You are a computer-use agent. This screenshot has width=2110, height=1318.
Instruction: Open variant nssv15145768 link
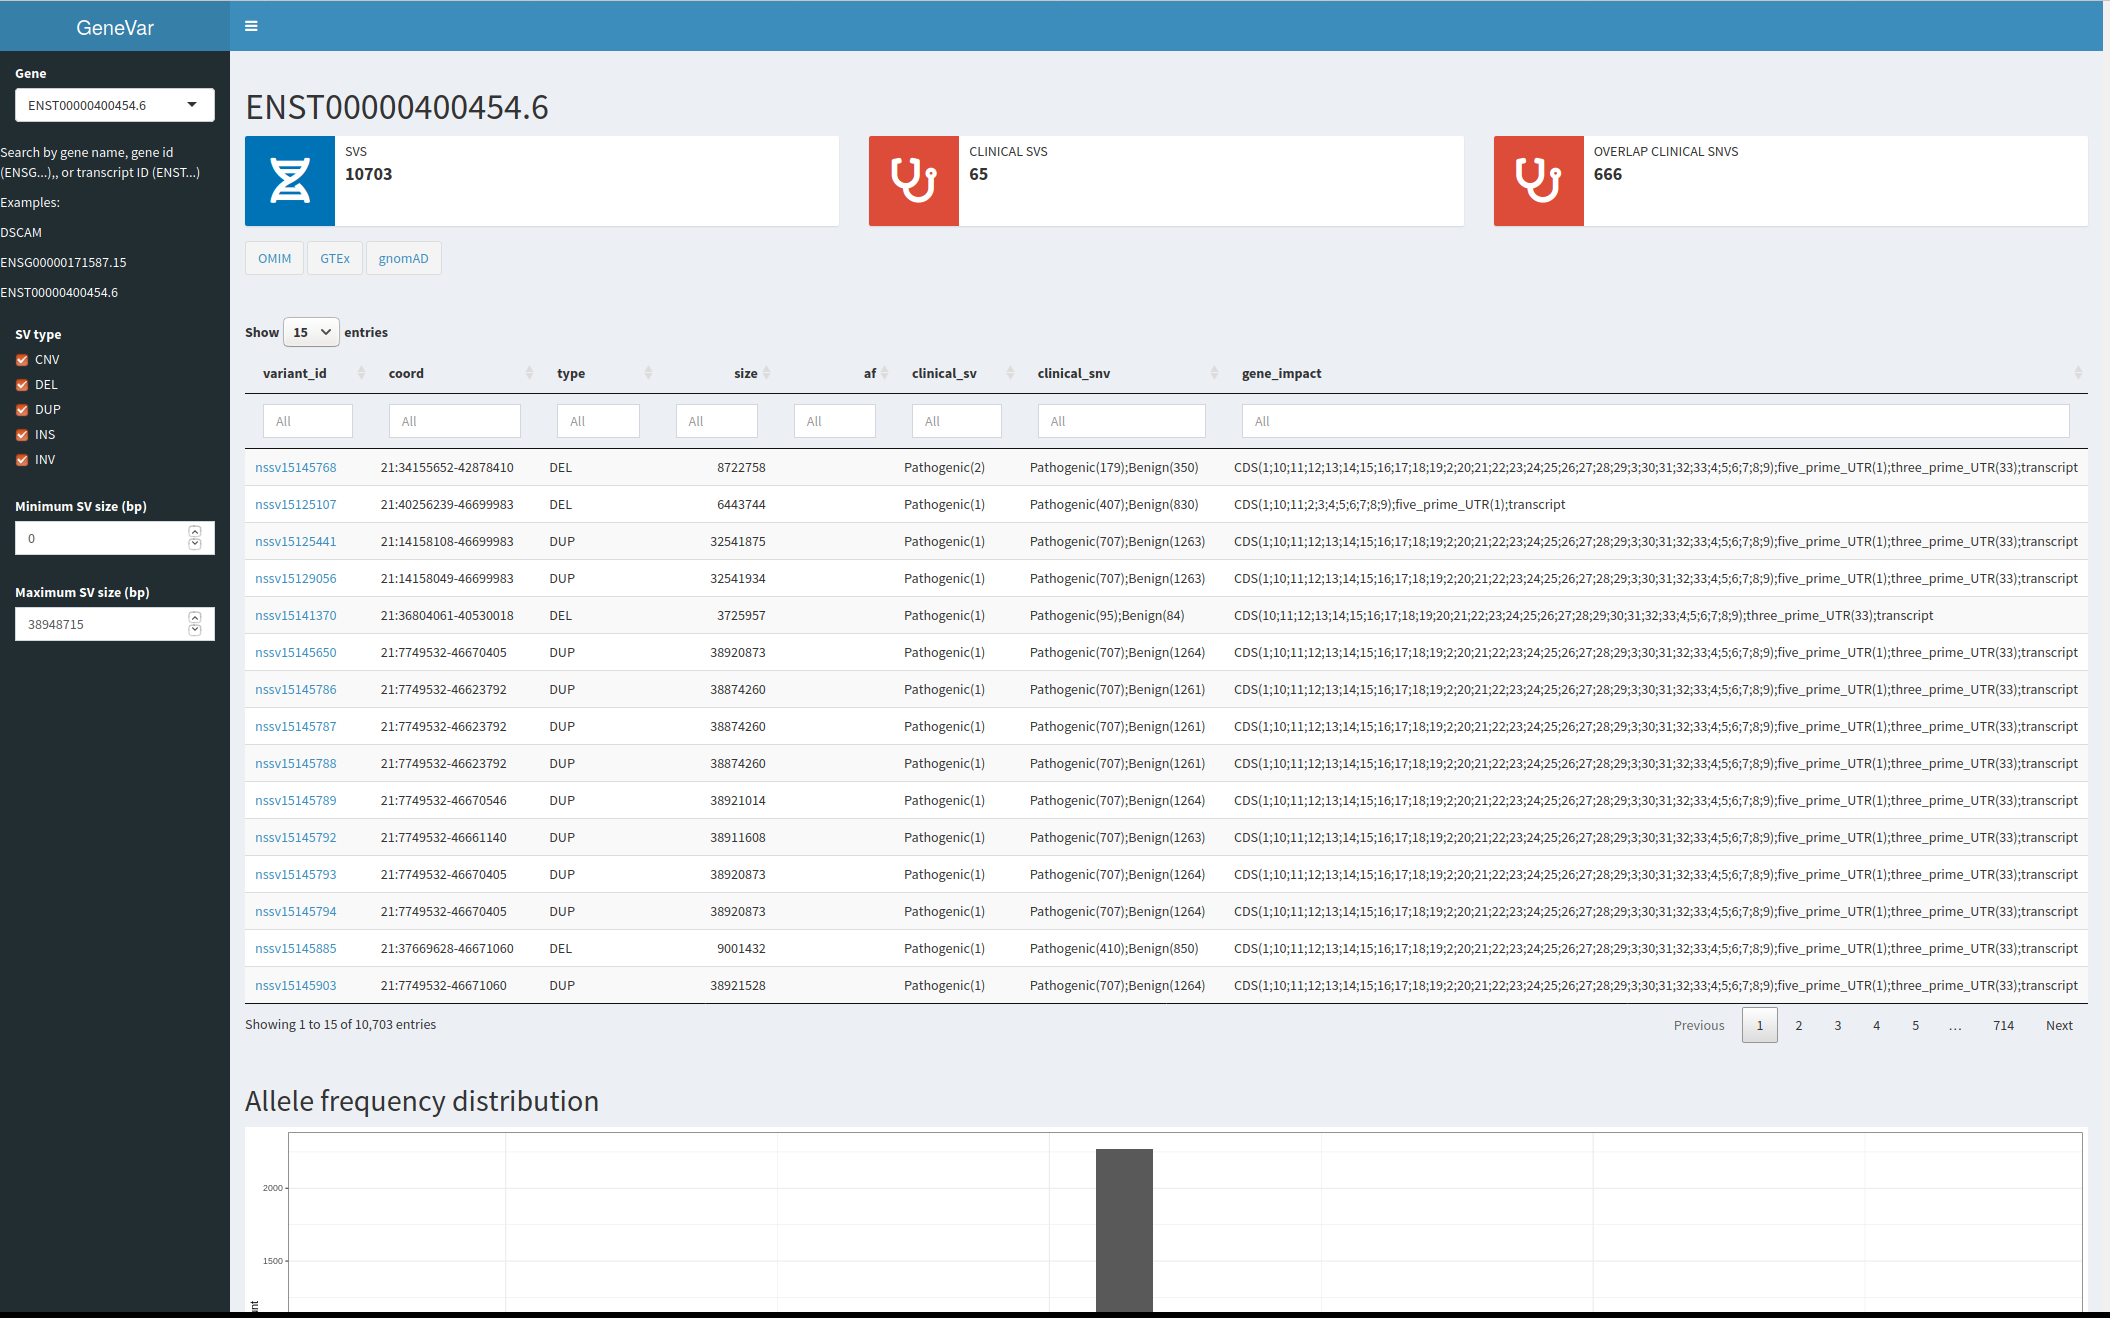(295, 467)
